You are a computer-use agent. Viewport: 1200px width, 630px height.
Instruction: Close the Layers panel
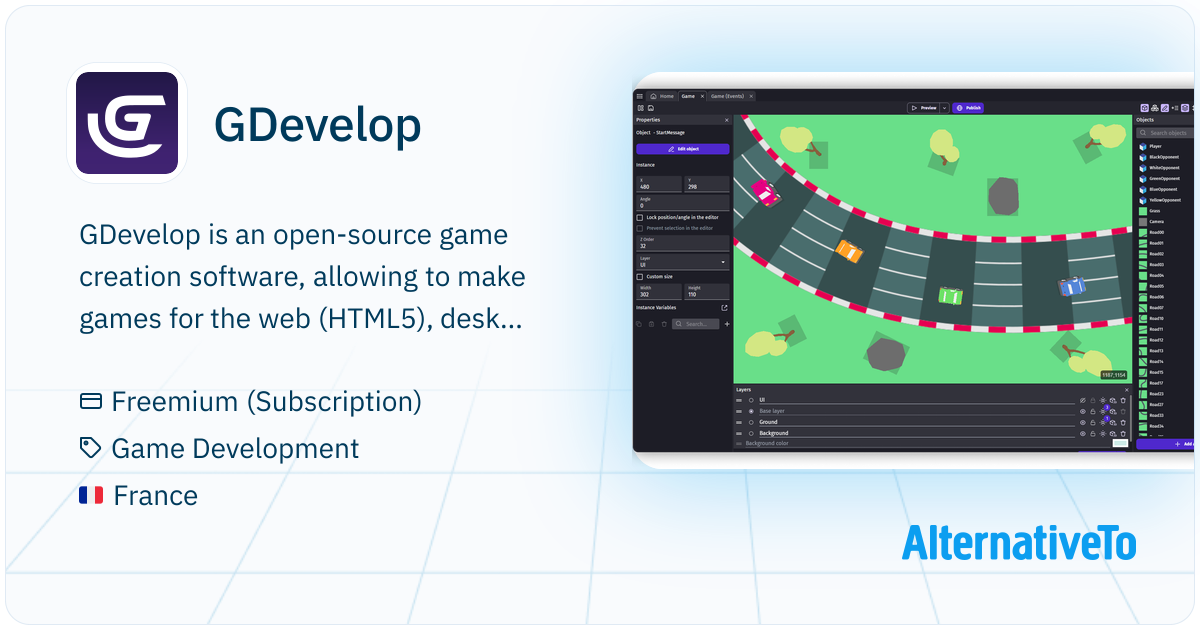click(x=1127, y=389)
